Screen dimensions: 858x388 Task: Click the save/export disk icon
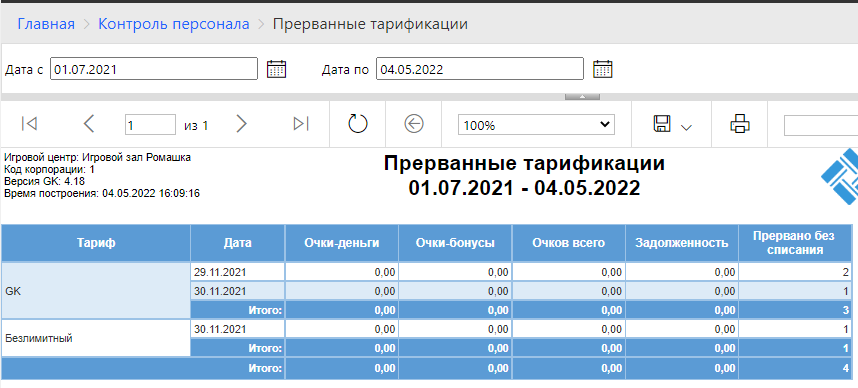[x=662, y=124]
